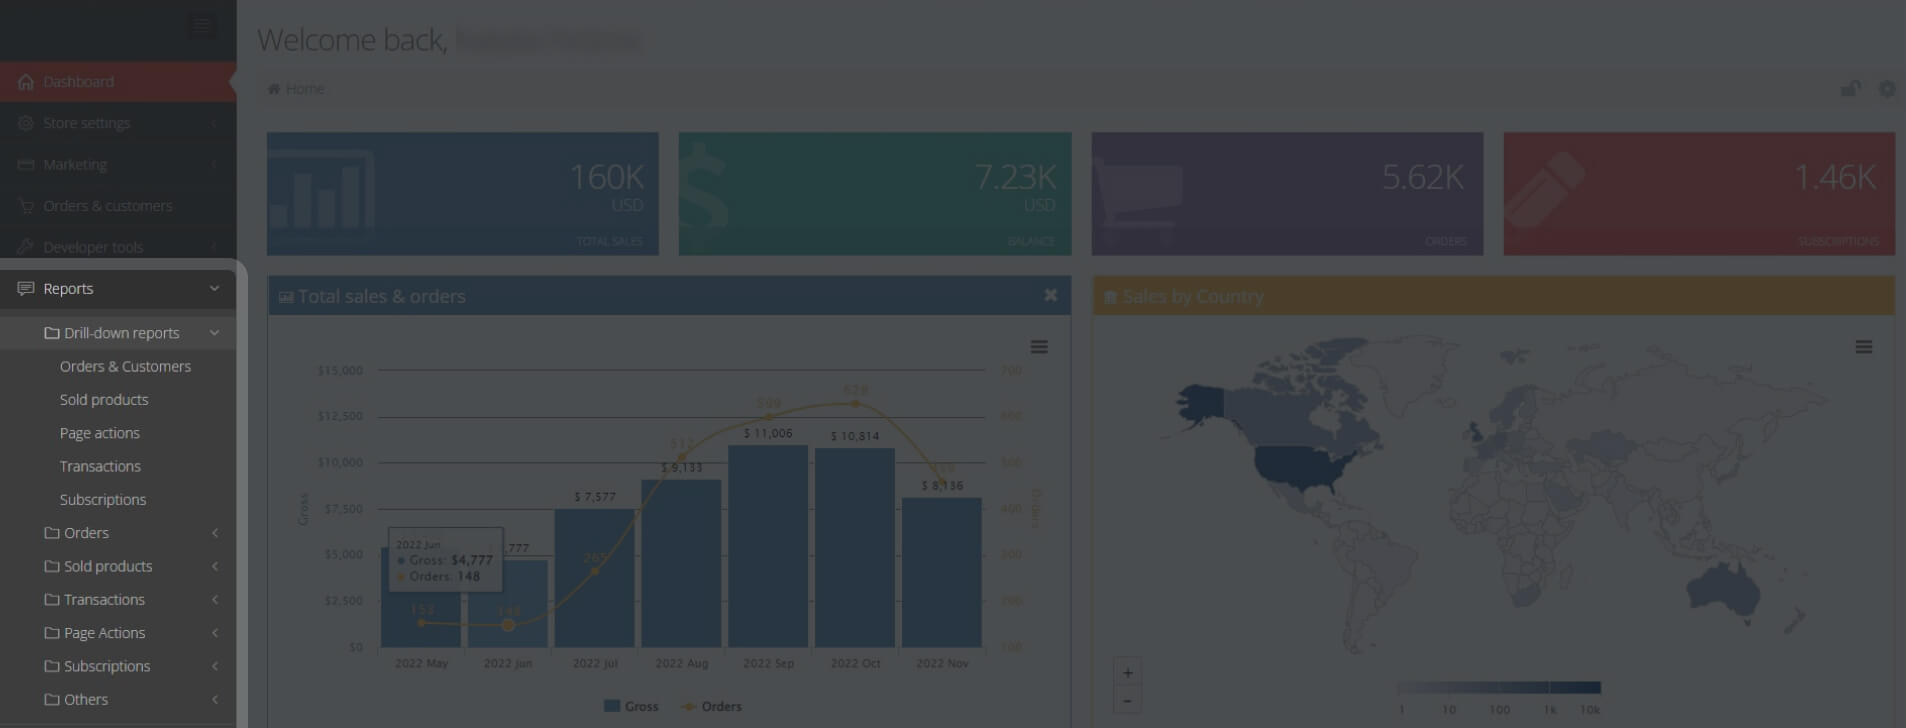Click the 2022 Oct bar in chart
The height and width of the screenshot is (728, 1906).
click(855, 548)
